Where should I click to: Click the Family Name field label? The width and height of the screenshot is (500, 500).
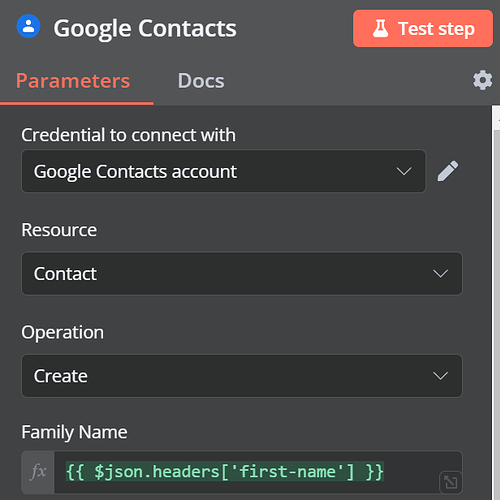(74, 432)
